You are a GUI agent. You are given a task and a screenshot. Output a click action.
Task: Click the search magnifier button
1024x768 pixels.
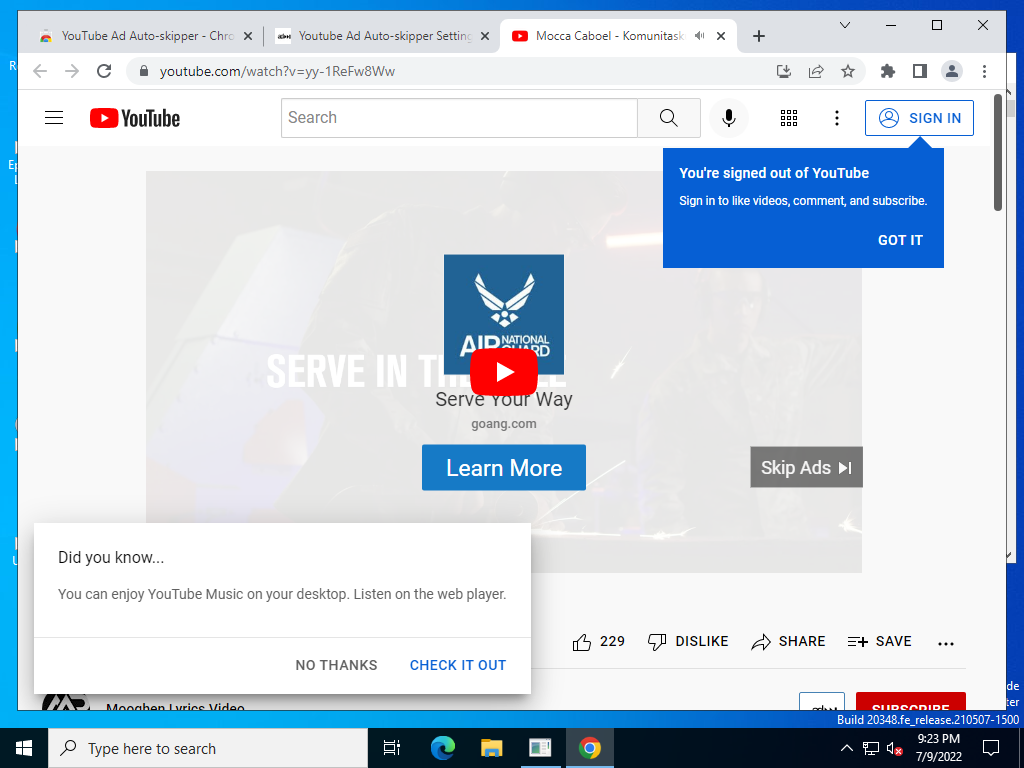click(x=669, y=118)
